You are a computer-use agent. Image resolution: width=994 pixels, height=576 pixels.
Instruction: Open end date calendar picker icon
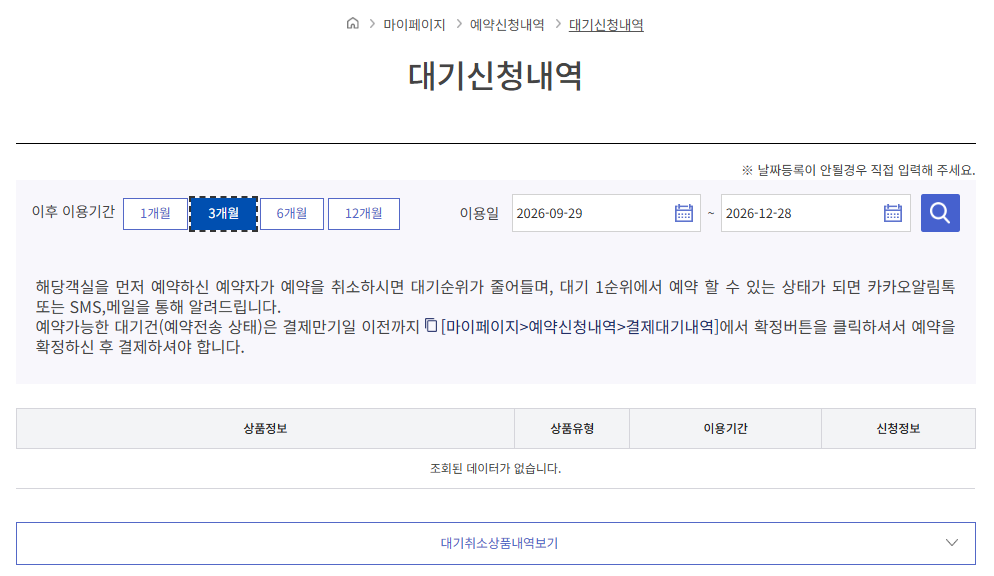click(893, 213)
